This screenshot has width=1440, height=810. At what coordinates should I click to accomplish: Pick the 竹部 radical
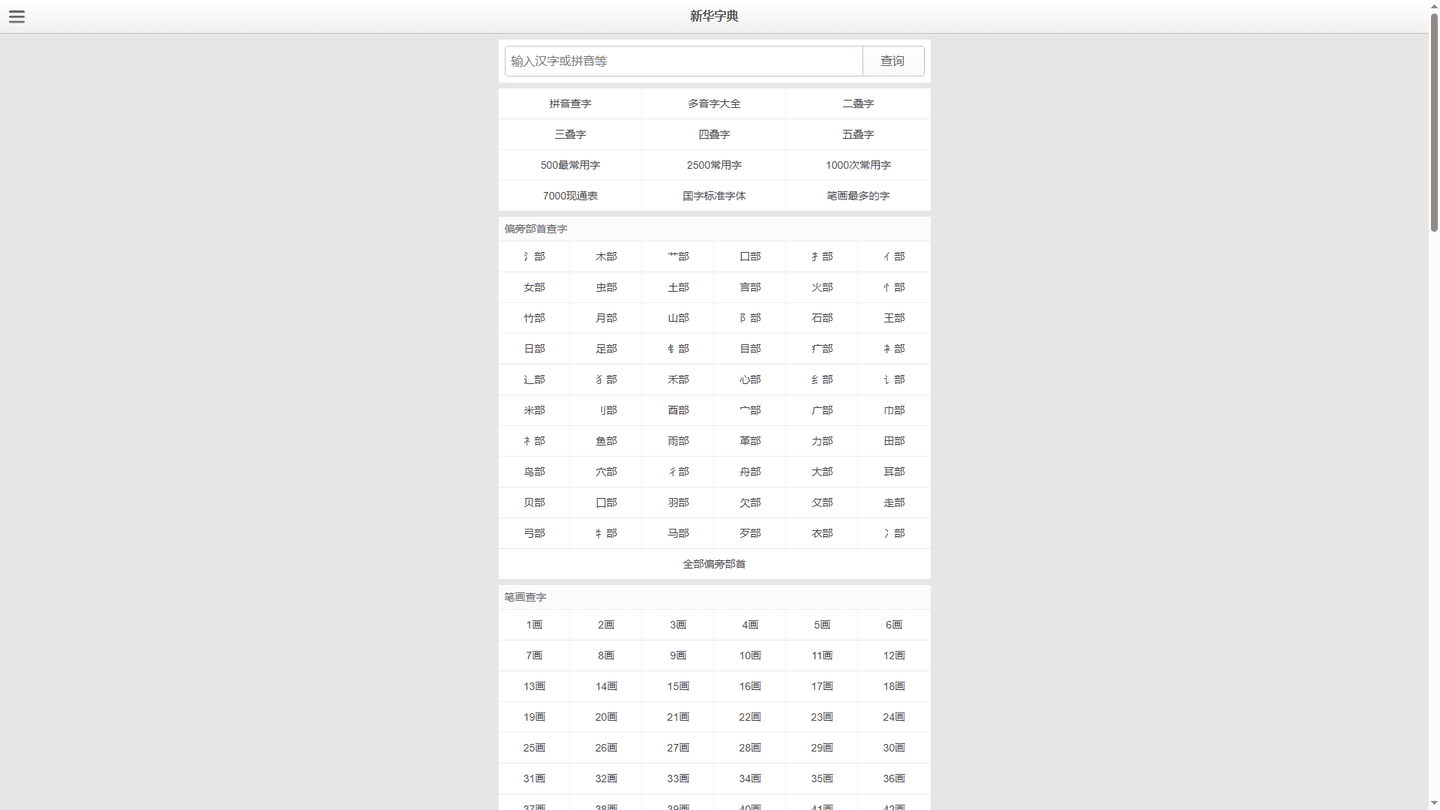pos(534,319)
